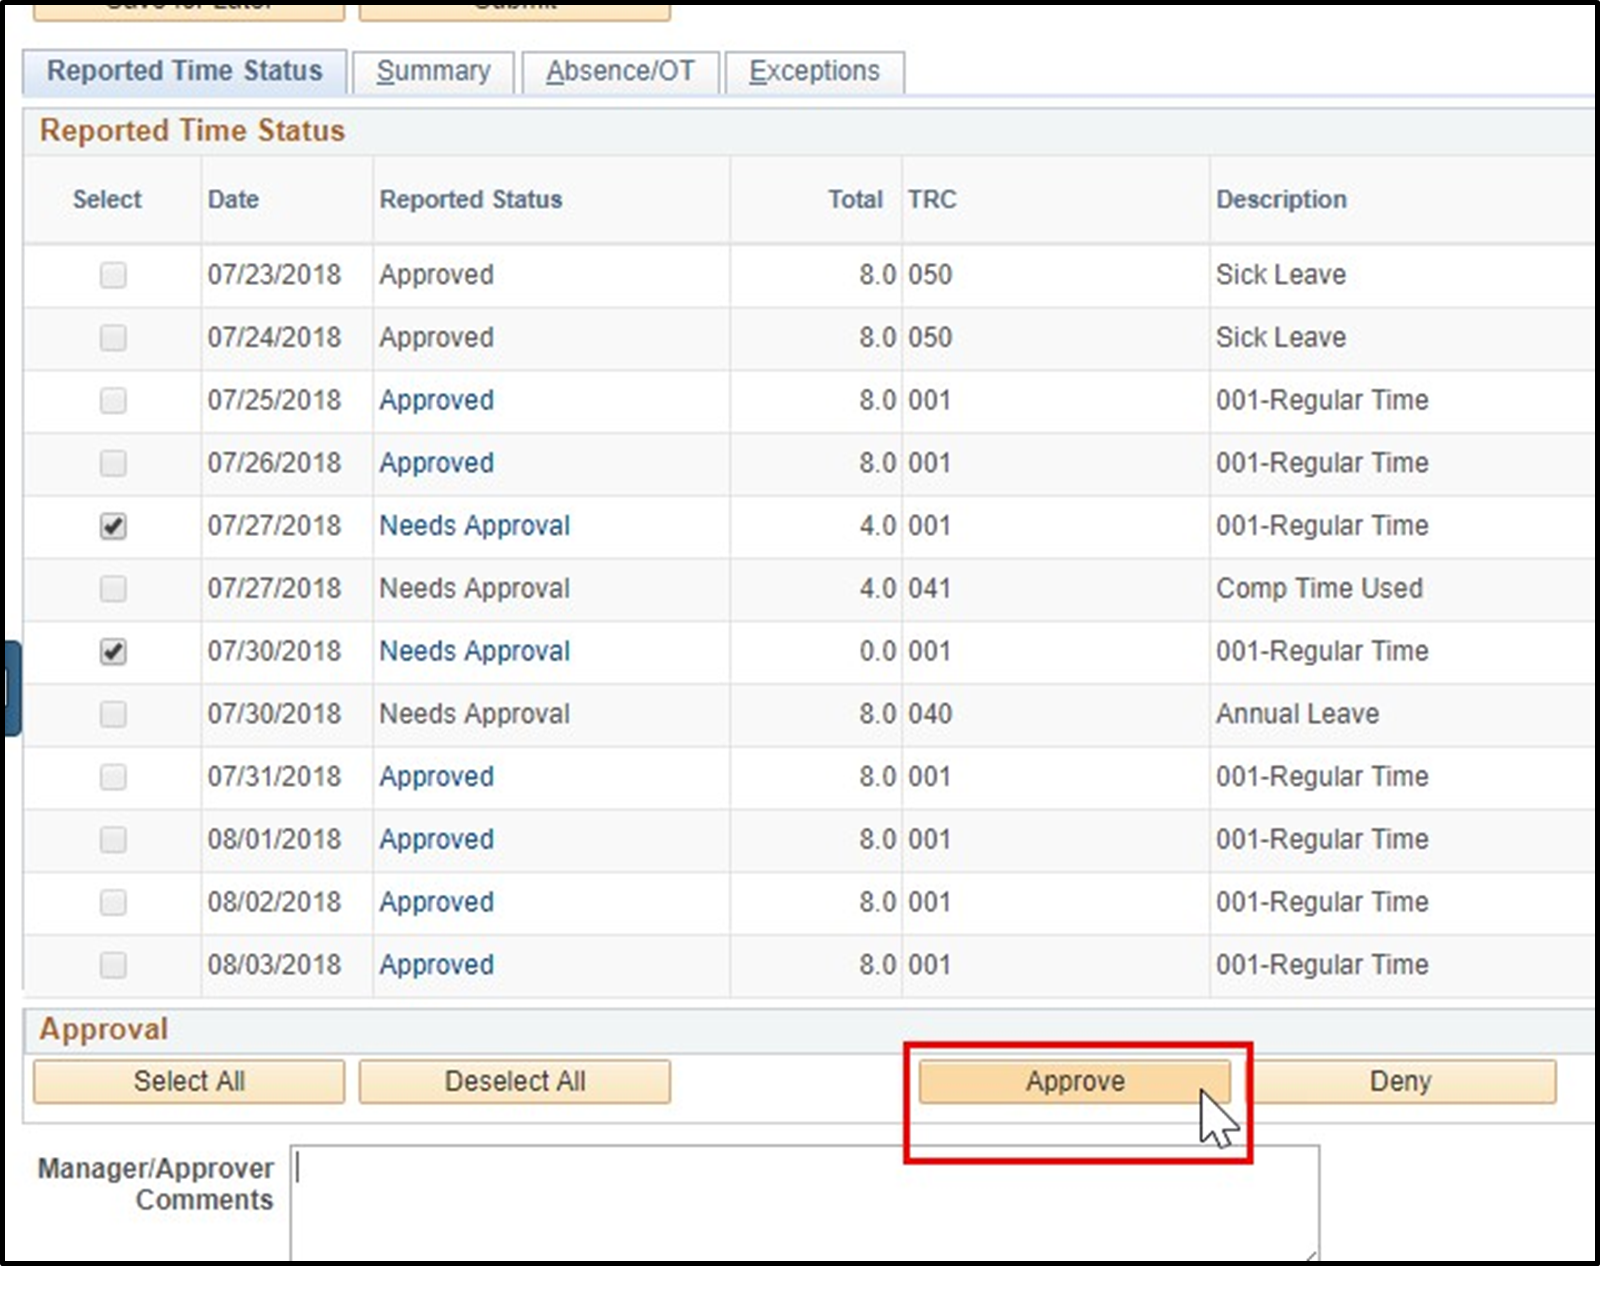Open the Absence/OT tab

click(620, 71)
